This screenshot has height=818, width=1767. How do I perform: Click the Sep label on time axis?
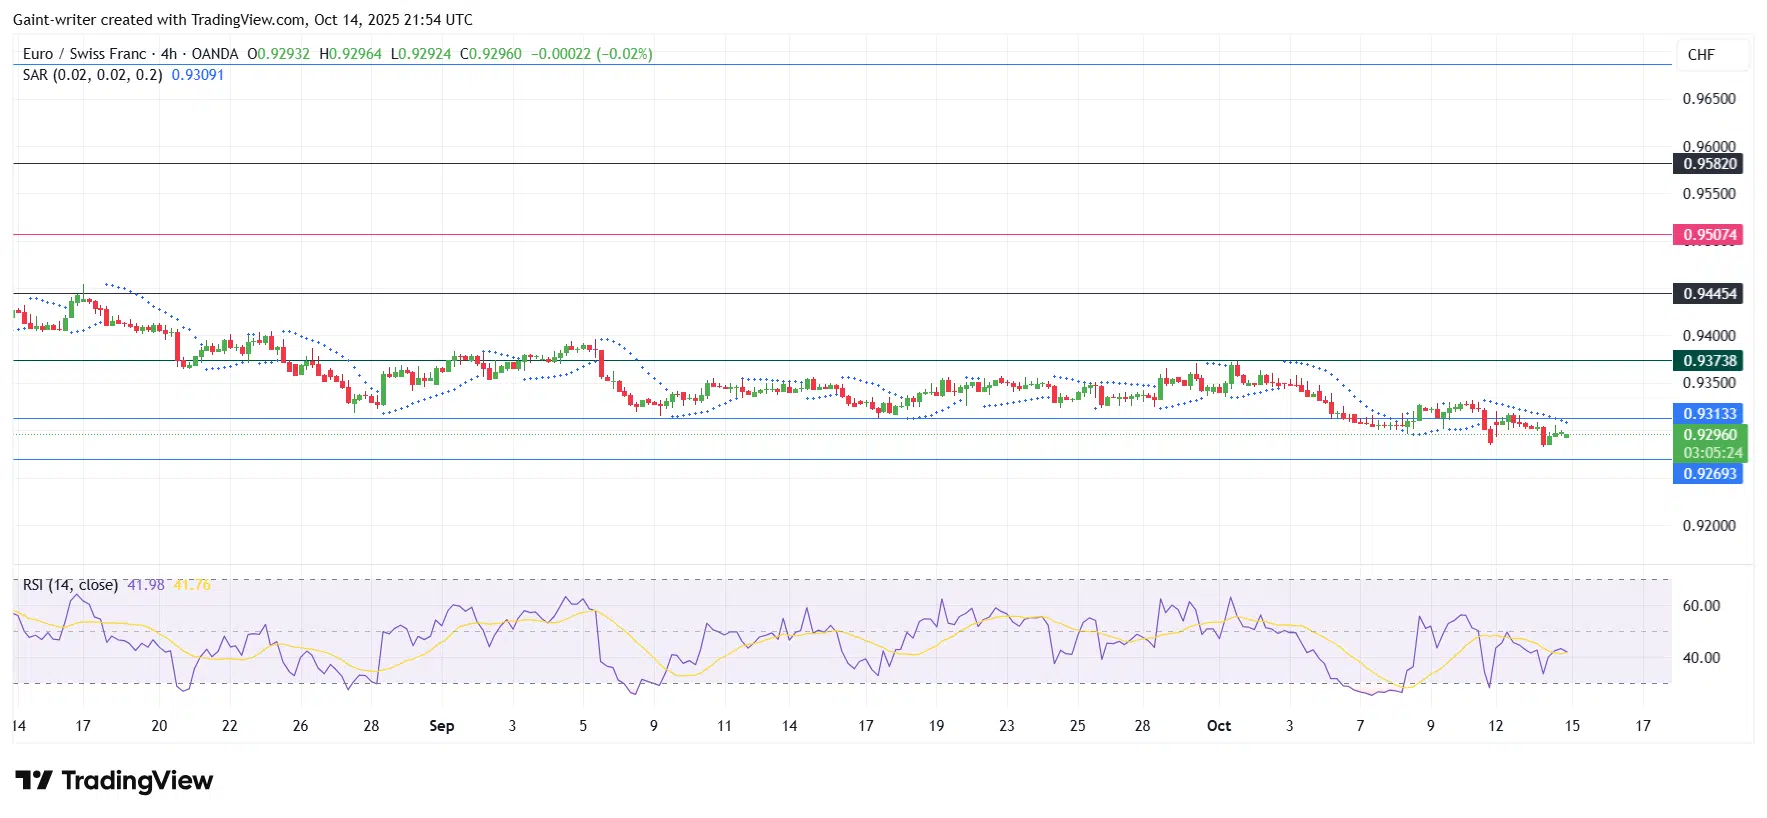(441, 726)
